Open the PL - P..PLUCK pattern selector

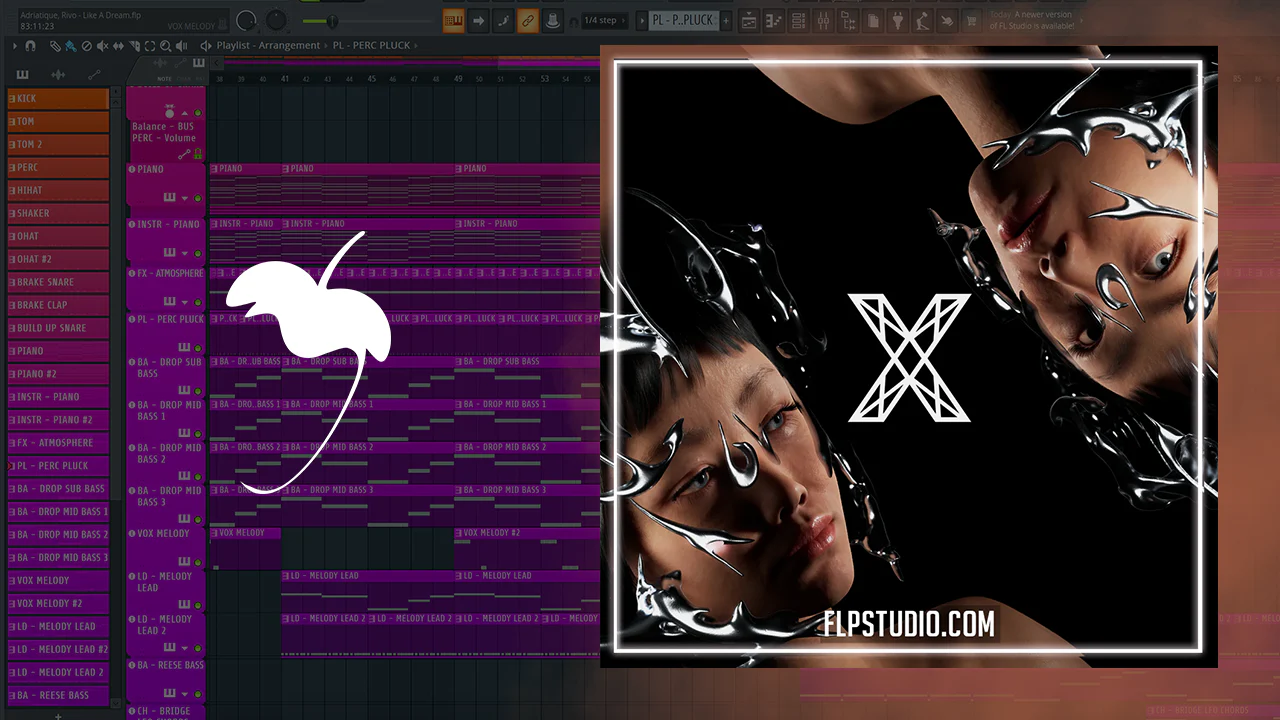point(684,20)
